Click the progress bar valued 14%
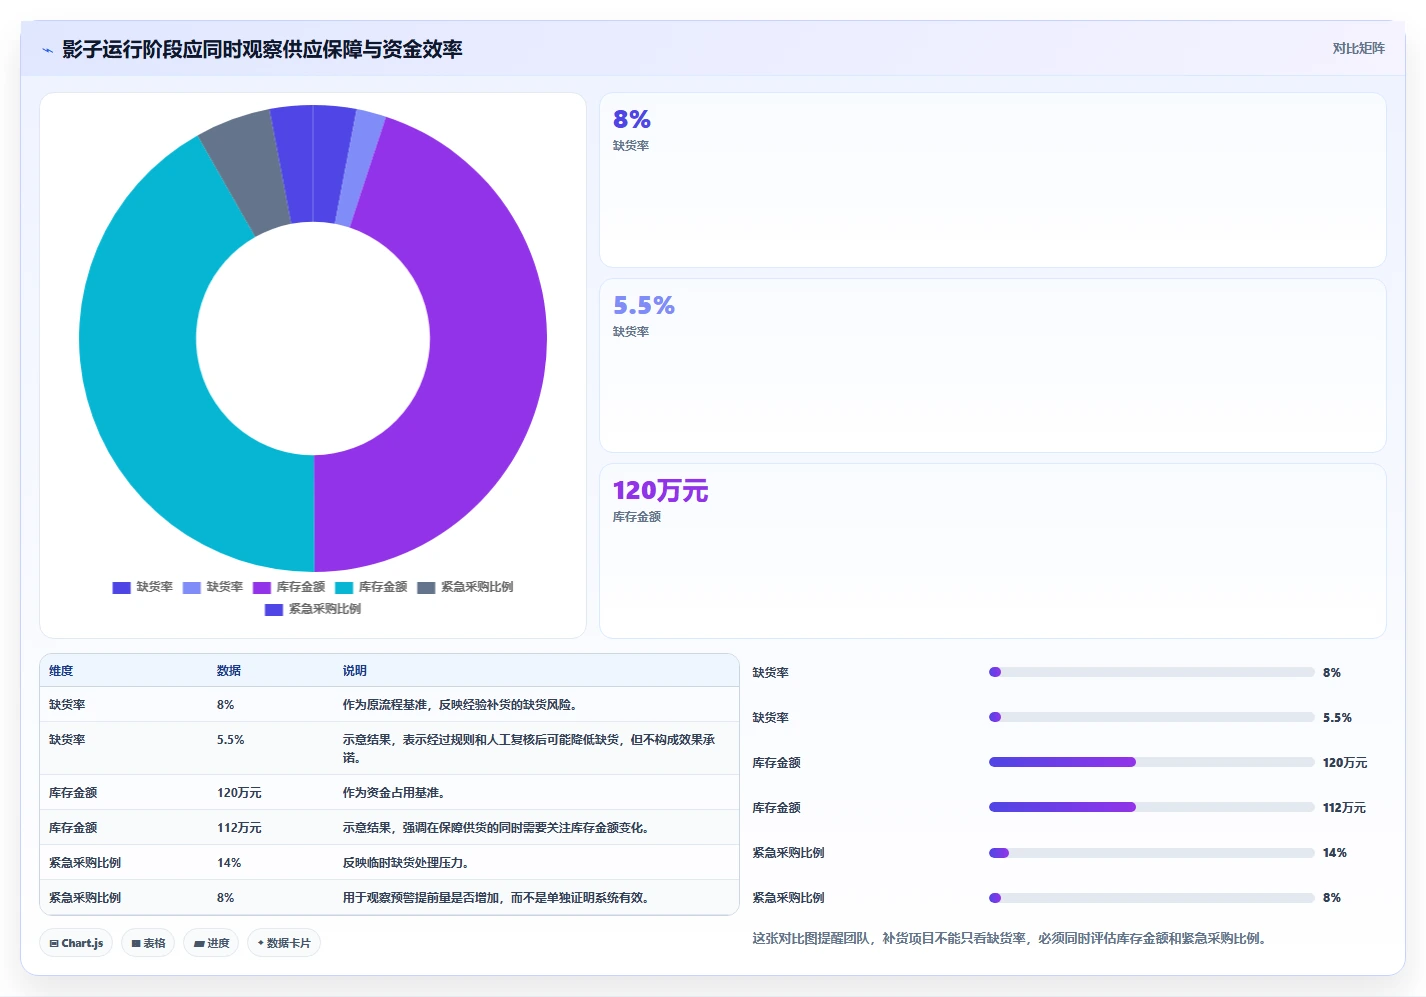1426x997 pixels. click(1151, 853)
